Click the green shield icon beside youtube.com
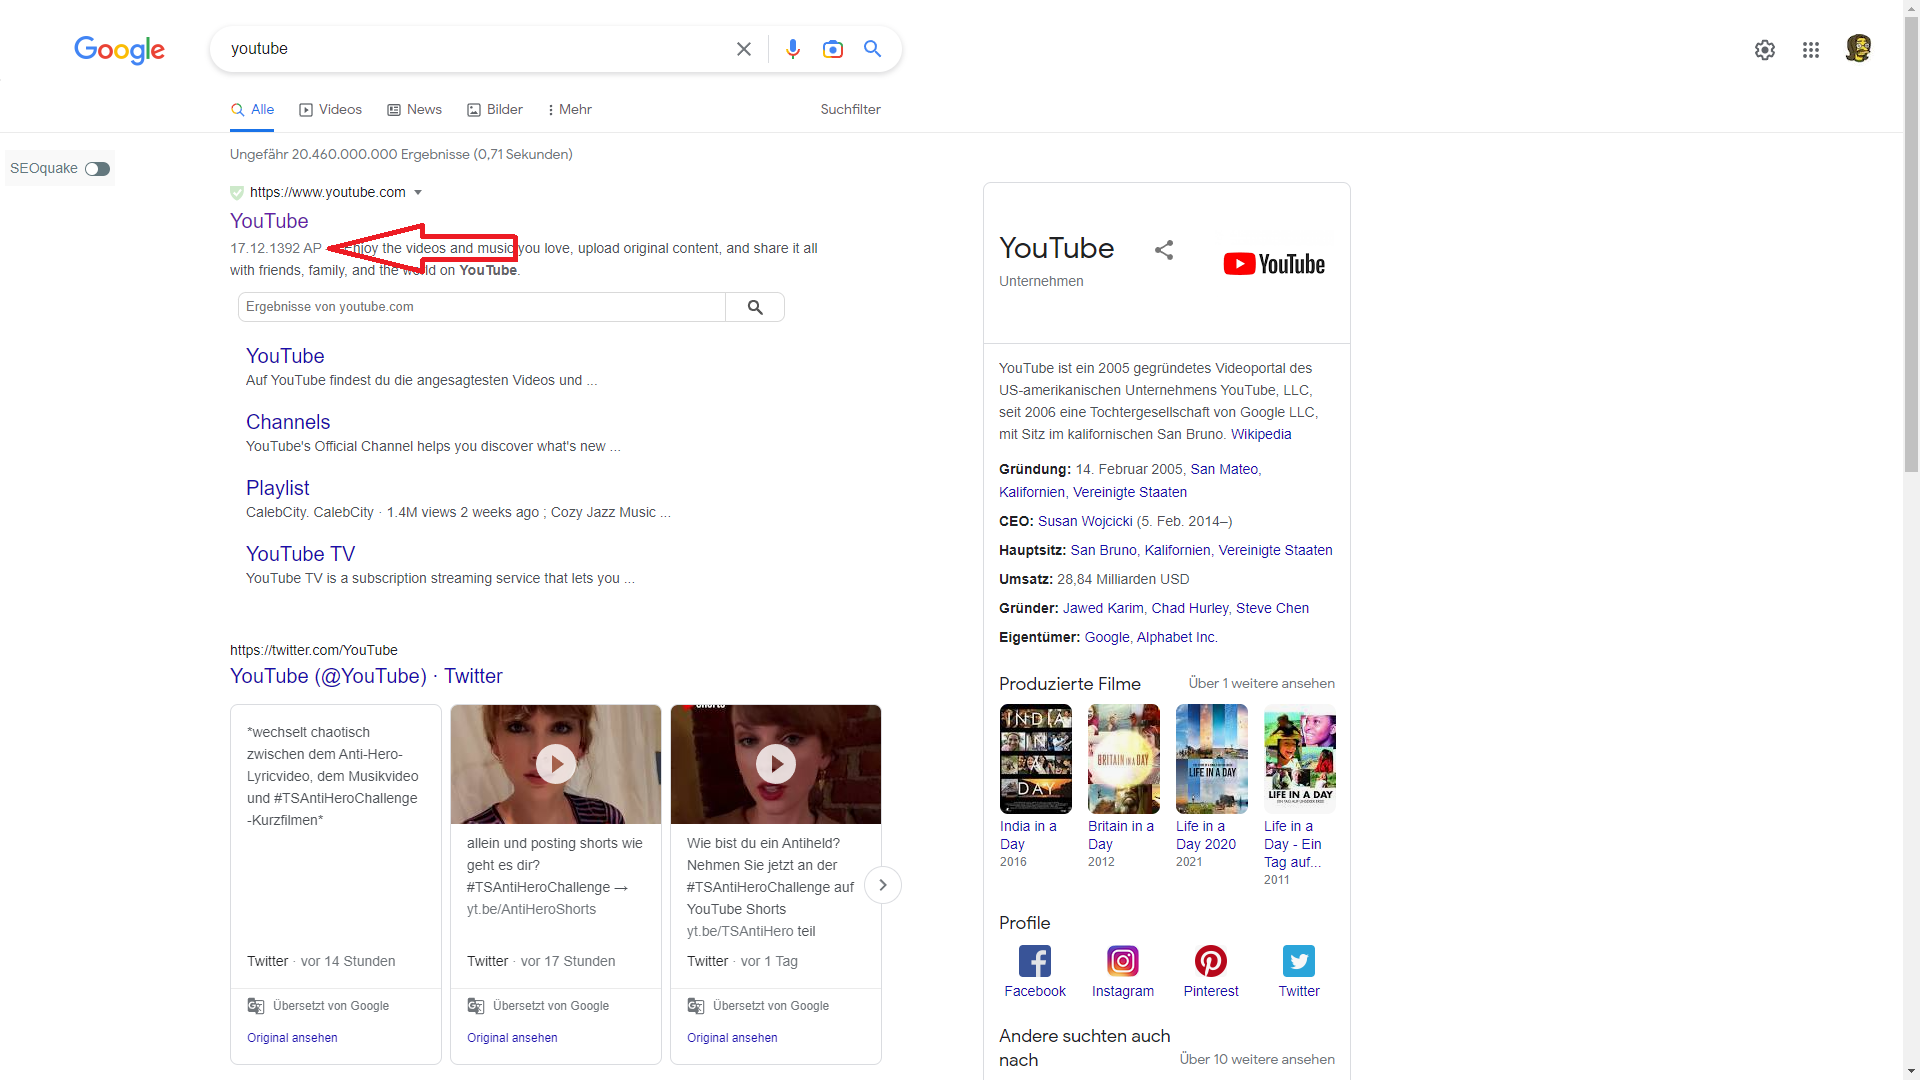 point(237,192)
